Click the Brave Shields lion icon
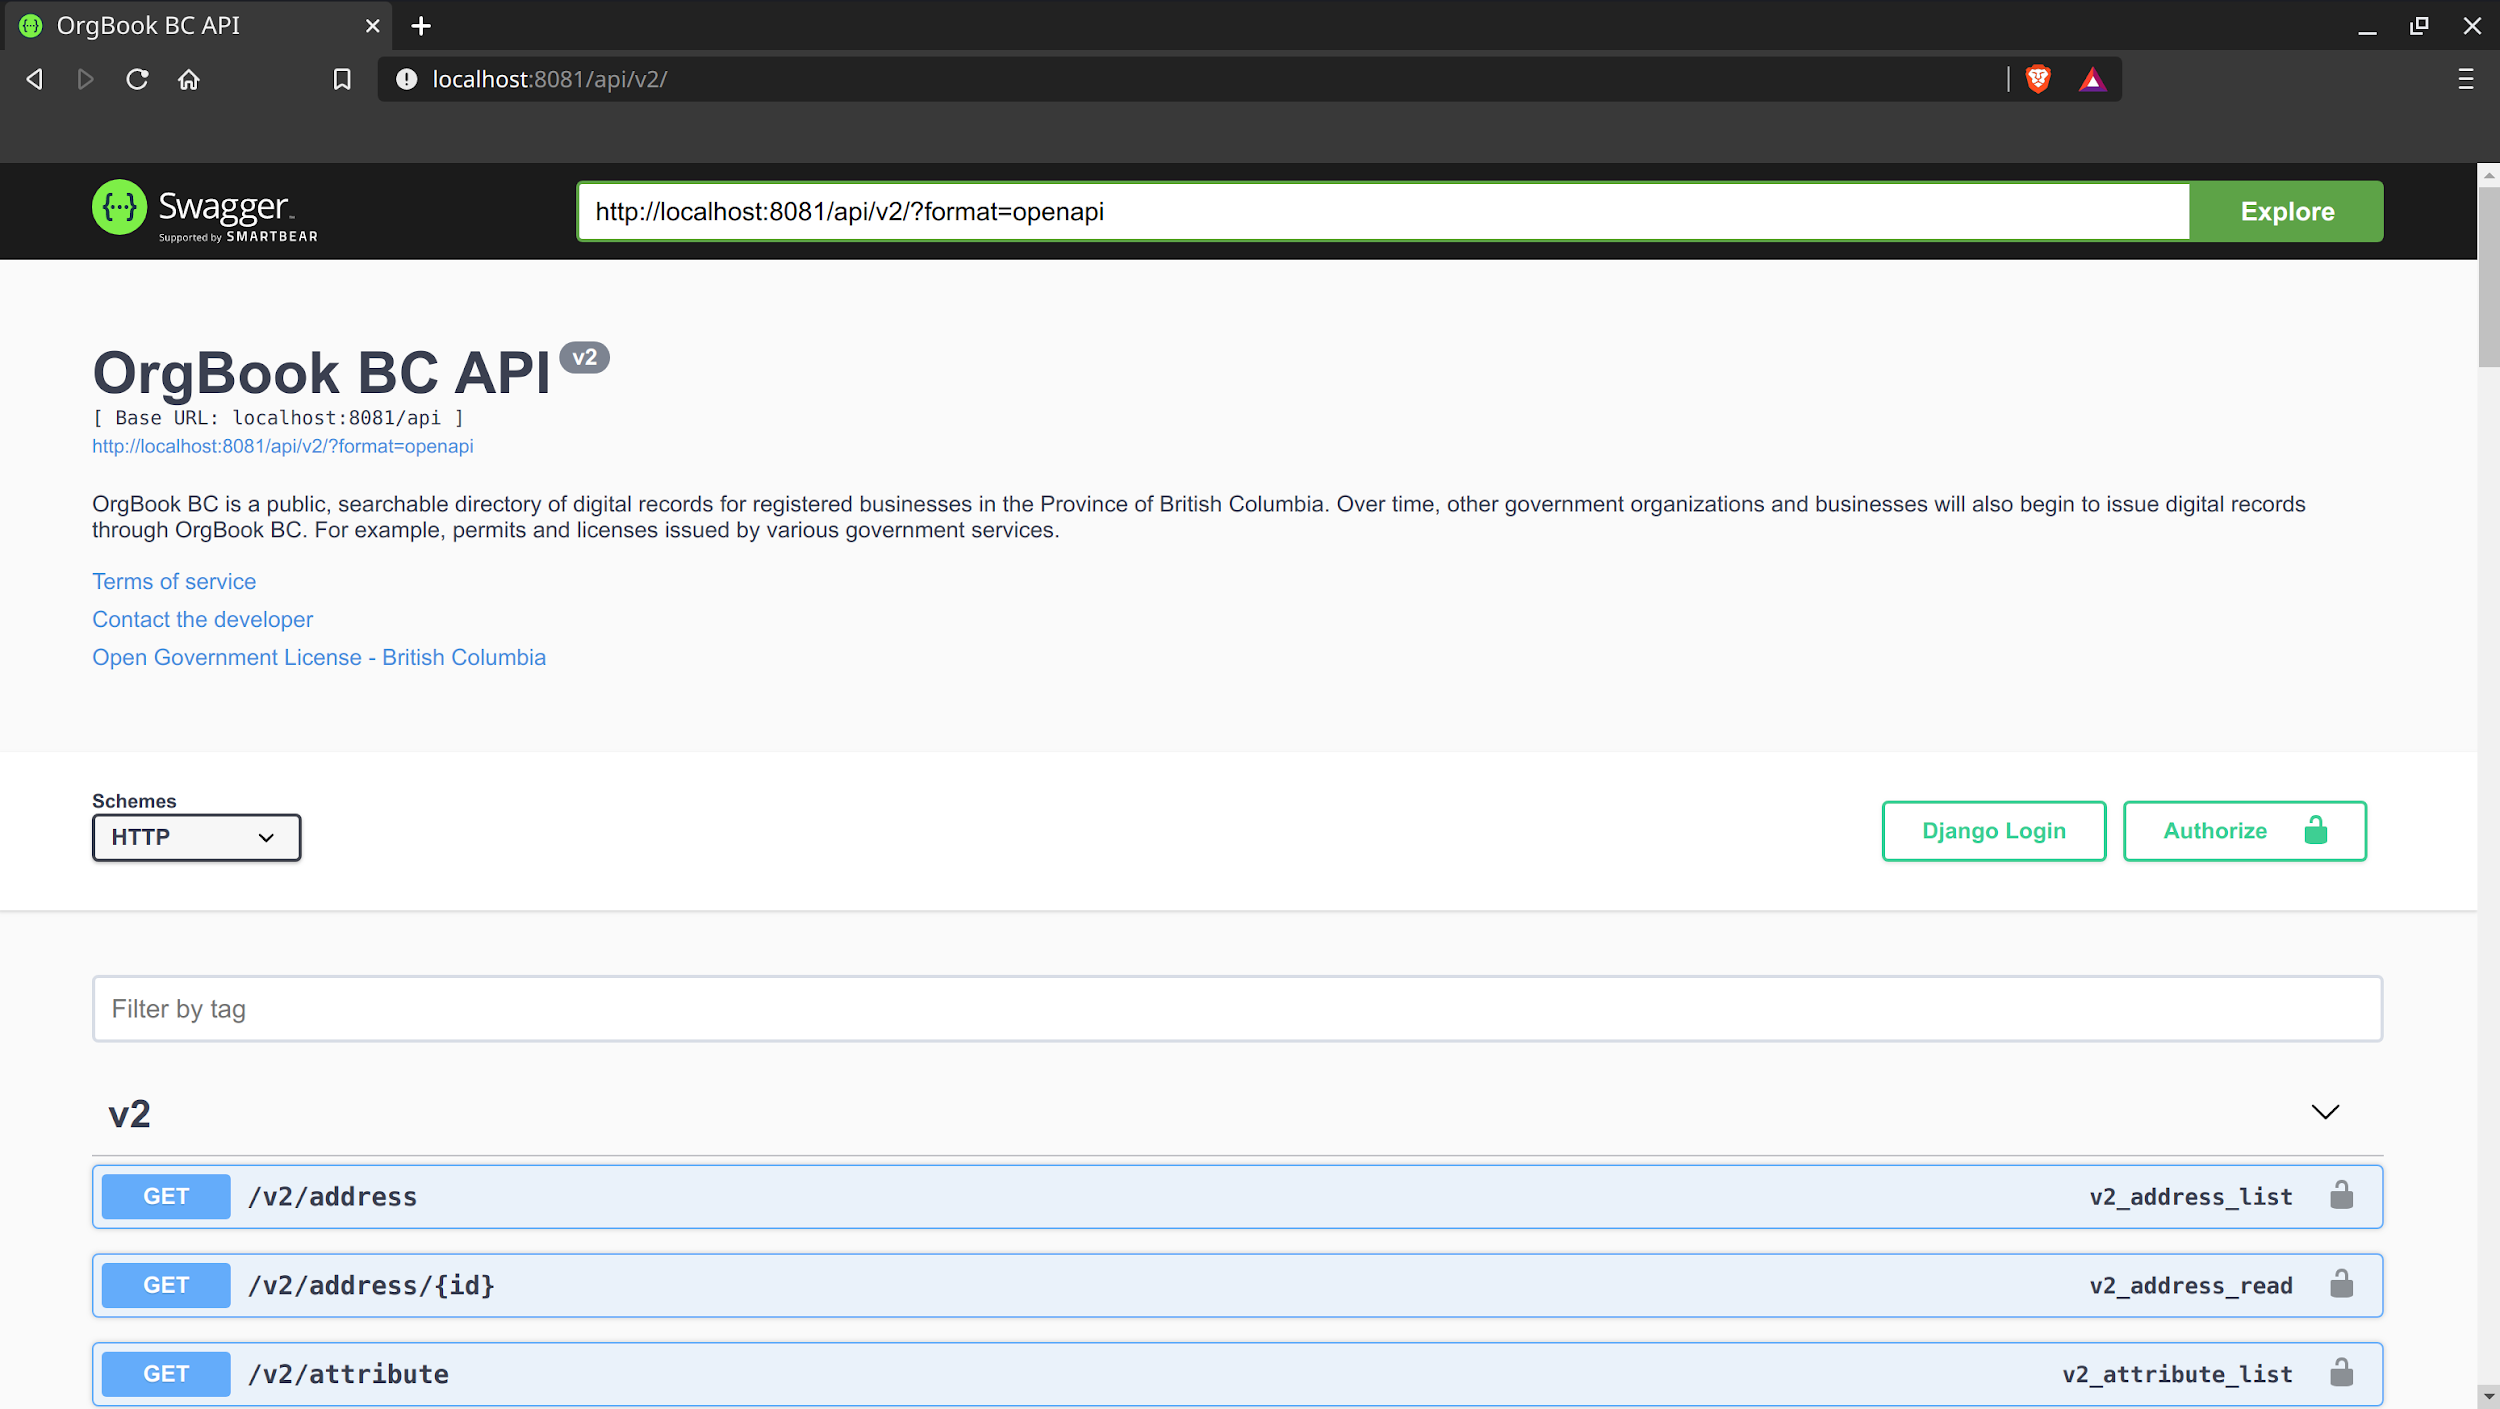 pos(2038,79)
